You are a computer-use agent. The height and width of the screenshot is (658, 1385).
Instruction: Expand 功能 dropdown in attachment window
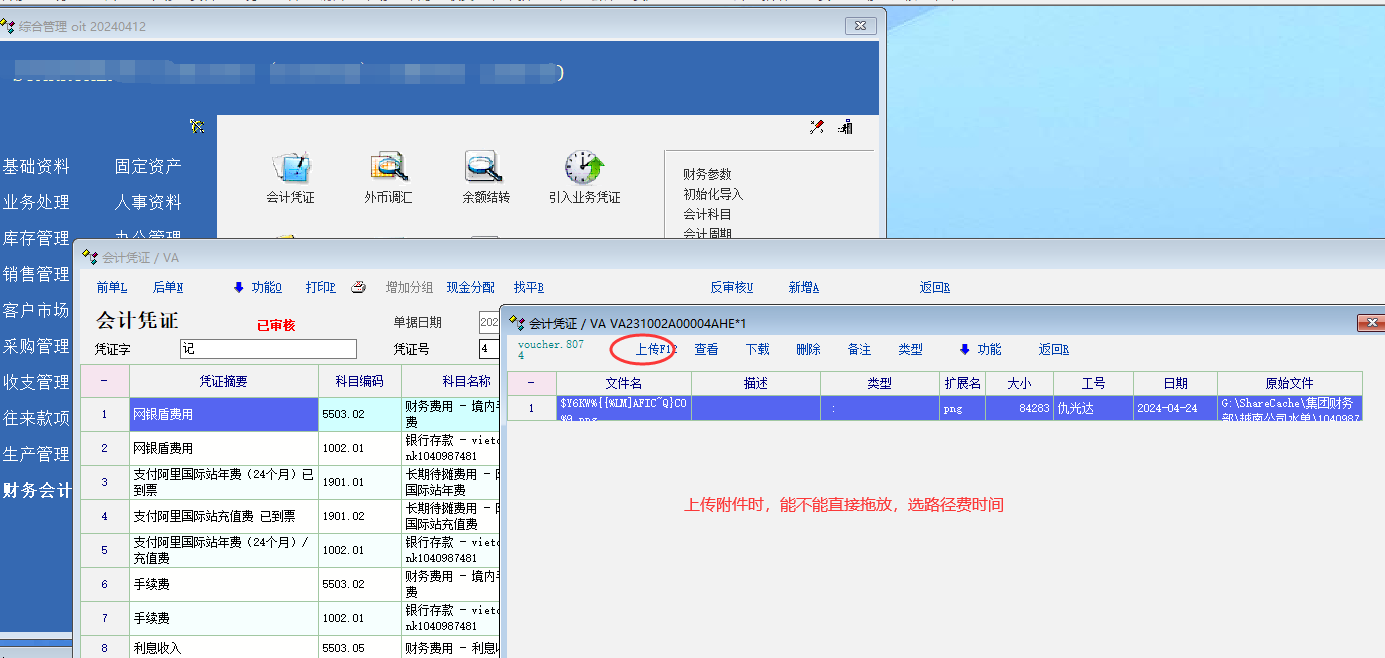[980, 350]
